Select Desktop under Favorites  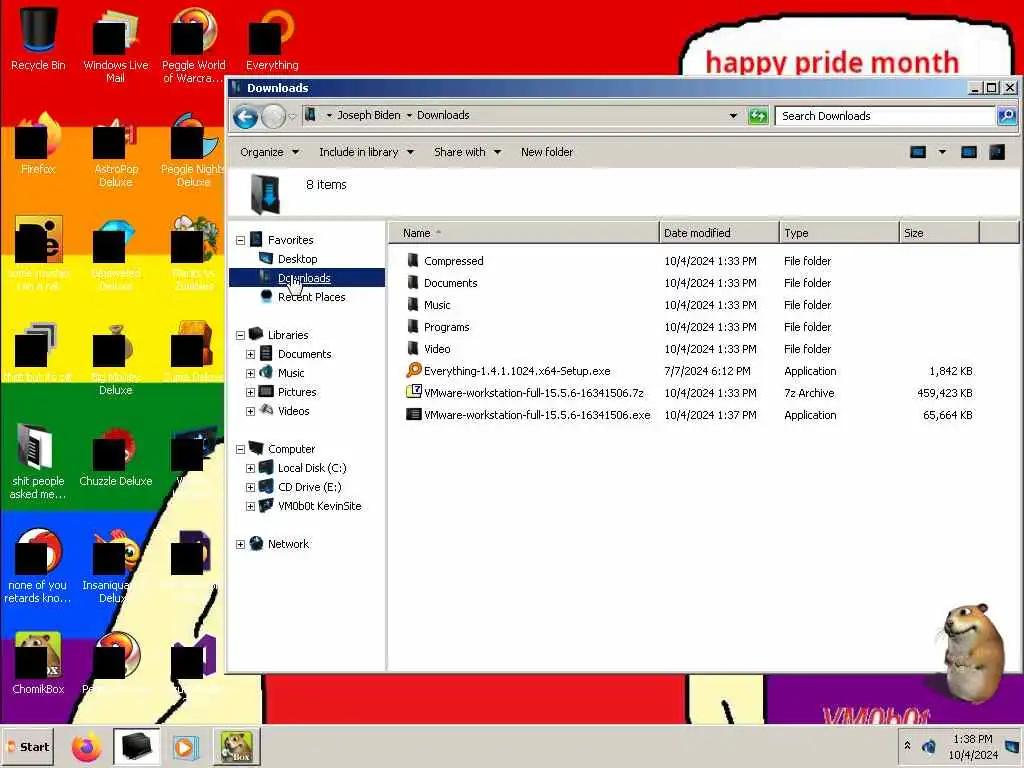click(297, 259)
